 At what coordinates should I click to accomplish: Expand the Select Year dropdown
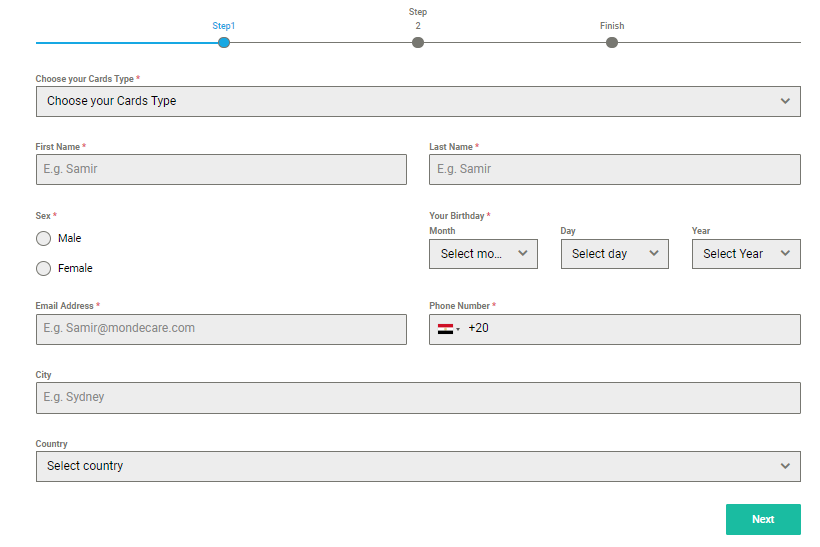(x=746, y=254)
